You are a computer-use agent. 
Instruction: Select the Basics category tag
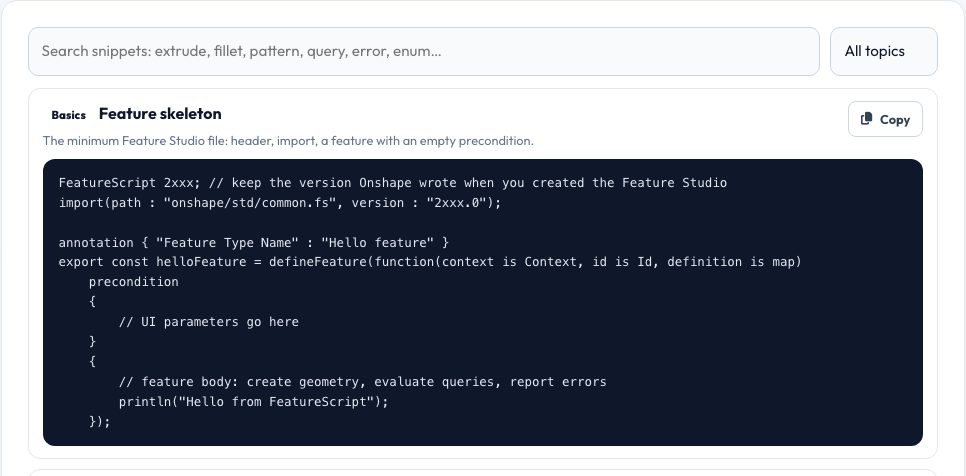click(x=68, y=115)
